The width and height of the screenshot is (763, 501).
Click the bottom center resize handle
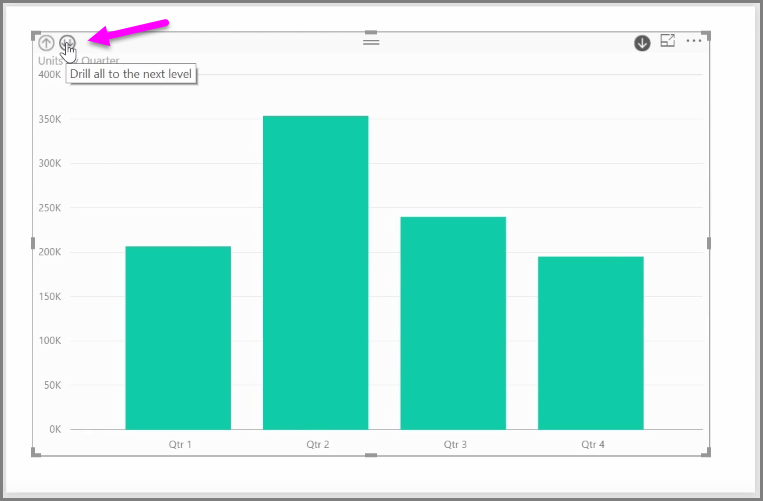pyautogui.click(x=371, y=455)
